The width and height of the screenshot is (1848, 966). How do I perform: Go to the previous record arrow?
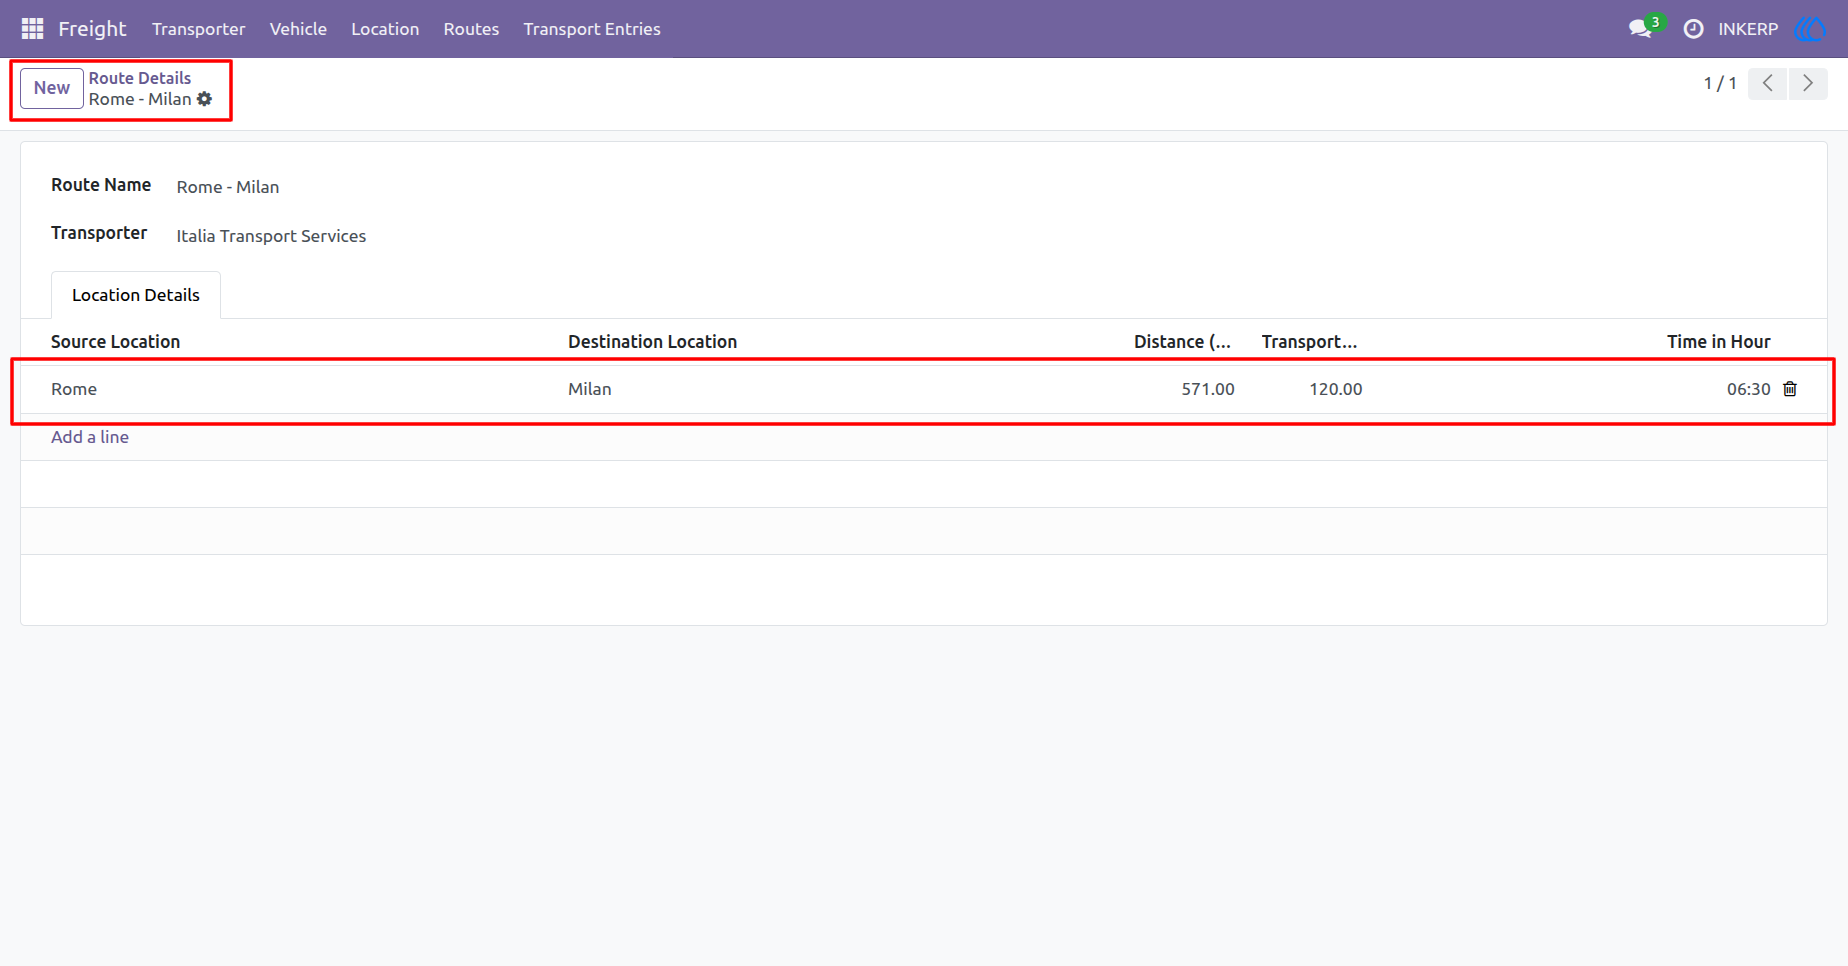pyautogui.click(x=1768, y=84)
